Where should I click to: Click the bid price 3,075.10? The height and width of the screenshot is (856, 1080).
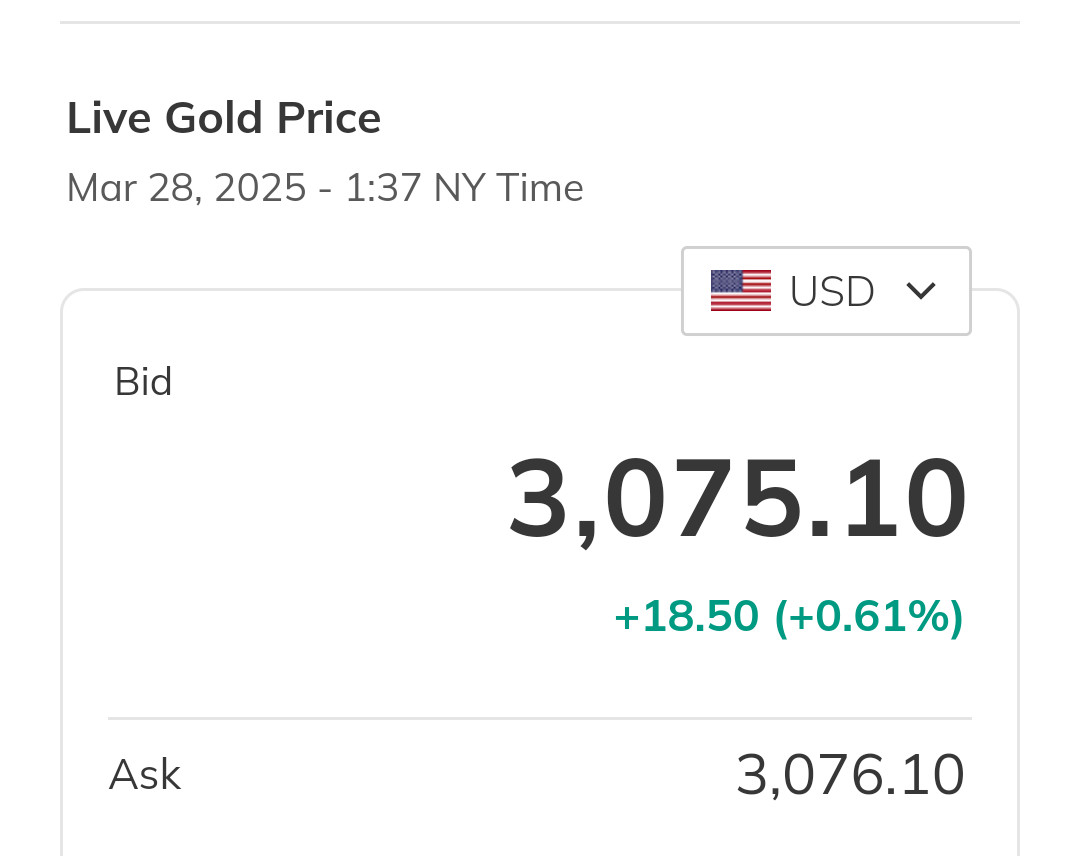click(738, 498)
